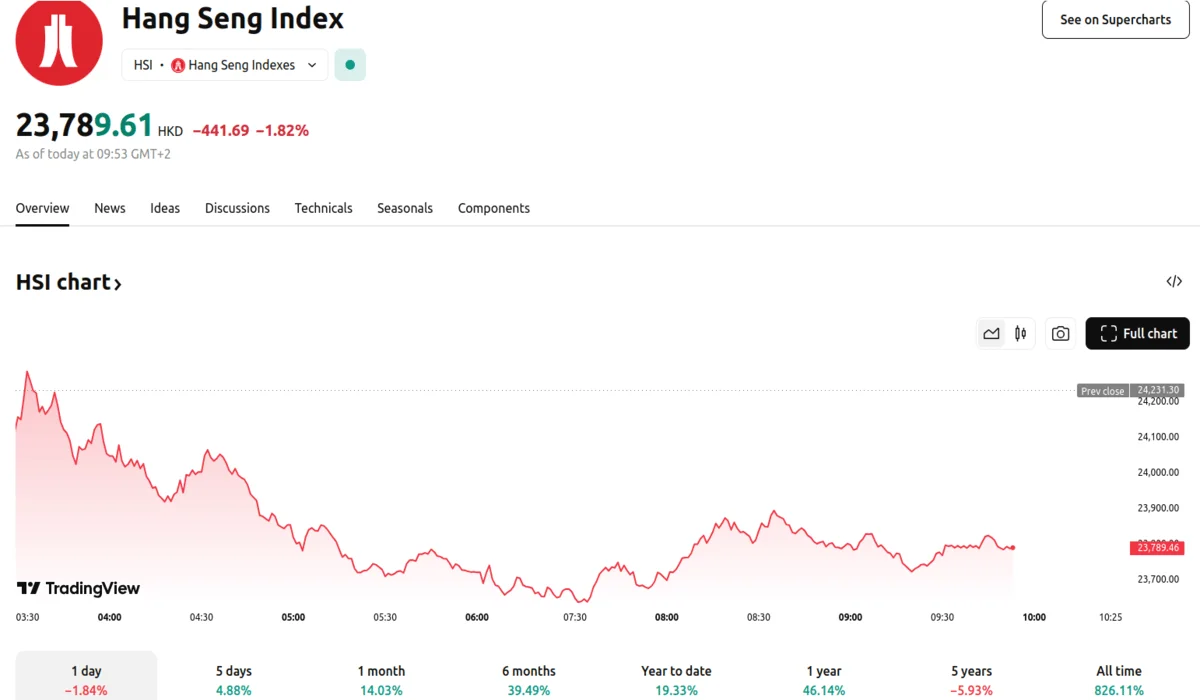Click the green market status indicator

point(350,65)
